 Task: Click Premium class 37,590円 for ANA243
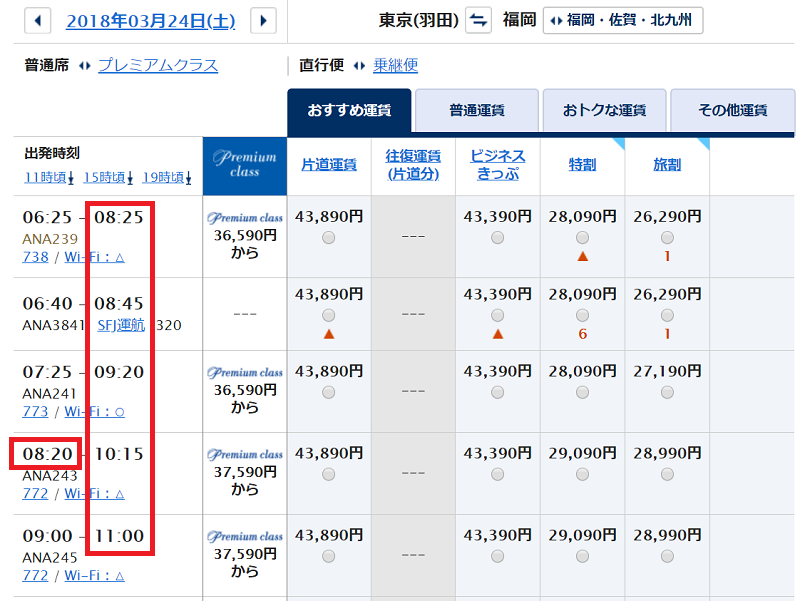(245, 472)
